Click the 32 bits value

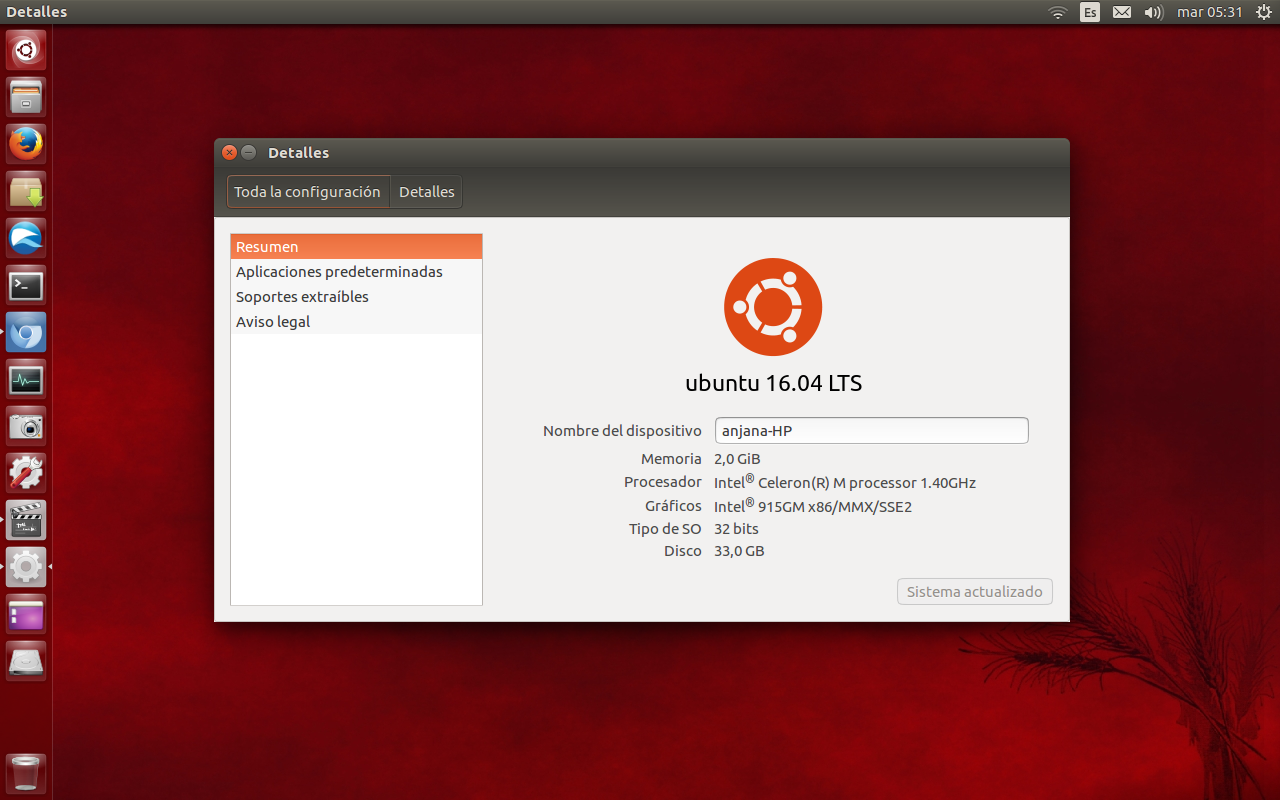pos(736,529)
